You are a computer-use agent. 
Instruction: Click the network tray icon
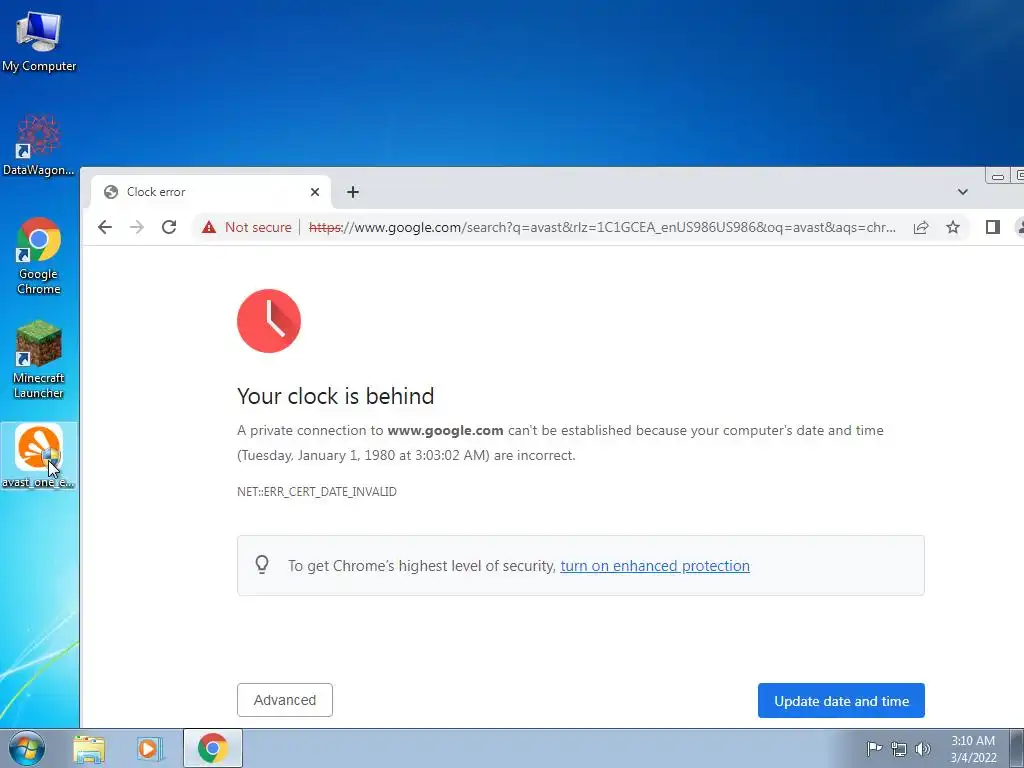click(899, 749)
